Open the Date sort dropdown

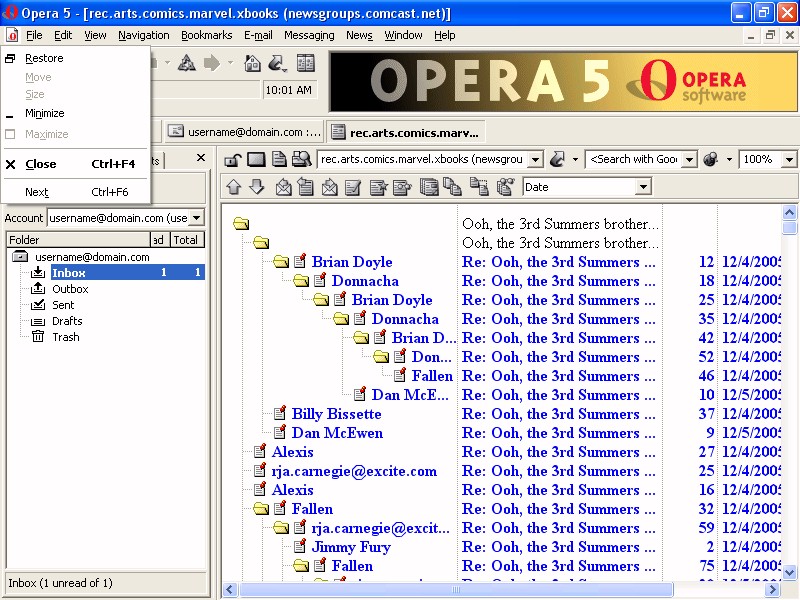(x=644, y=187)
